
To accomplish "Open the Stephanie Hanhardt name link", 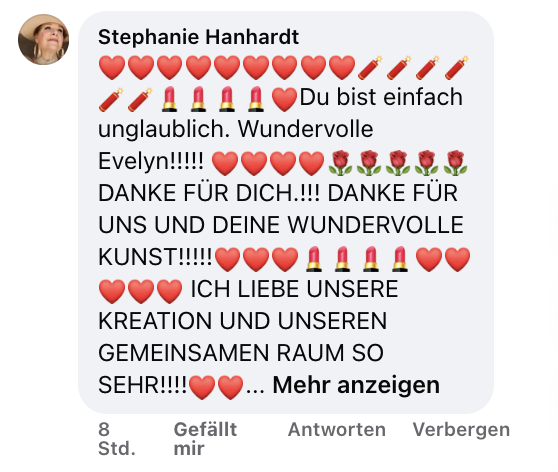I will pos(198,37).
